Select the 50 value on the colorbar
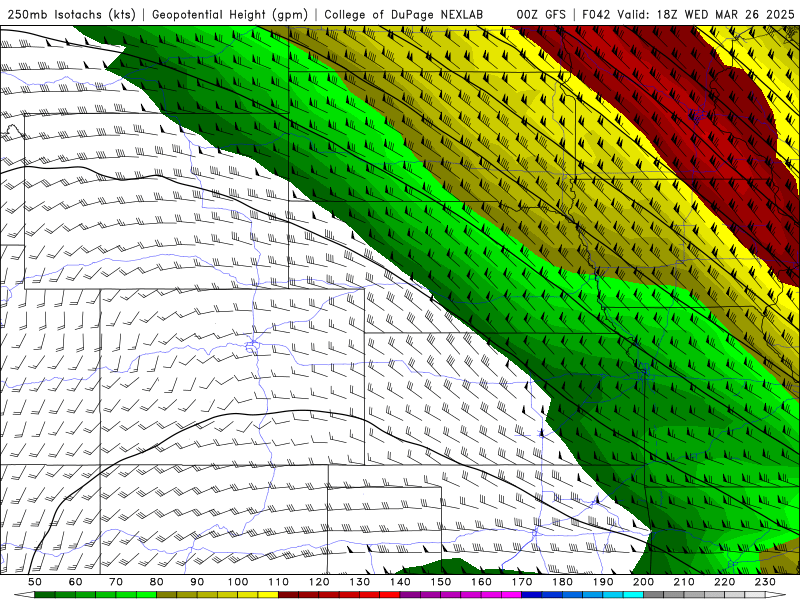This screenshot has width=800, height=600. click(x=35, y=582)
